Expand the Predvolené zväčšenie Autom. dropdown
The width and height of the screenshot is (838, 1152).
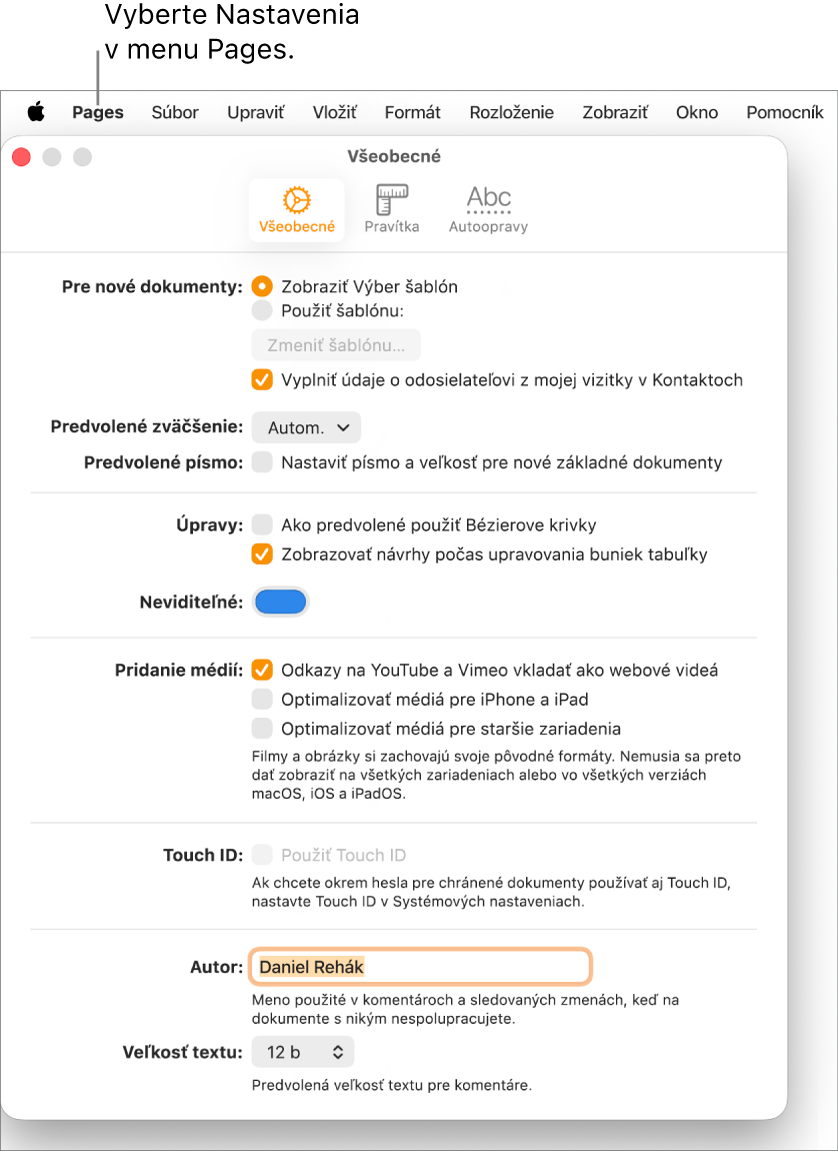coord(306,428)
